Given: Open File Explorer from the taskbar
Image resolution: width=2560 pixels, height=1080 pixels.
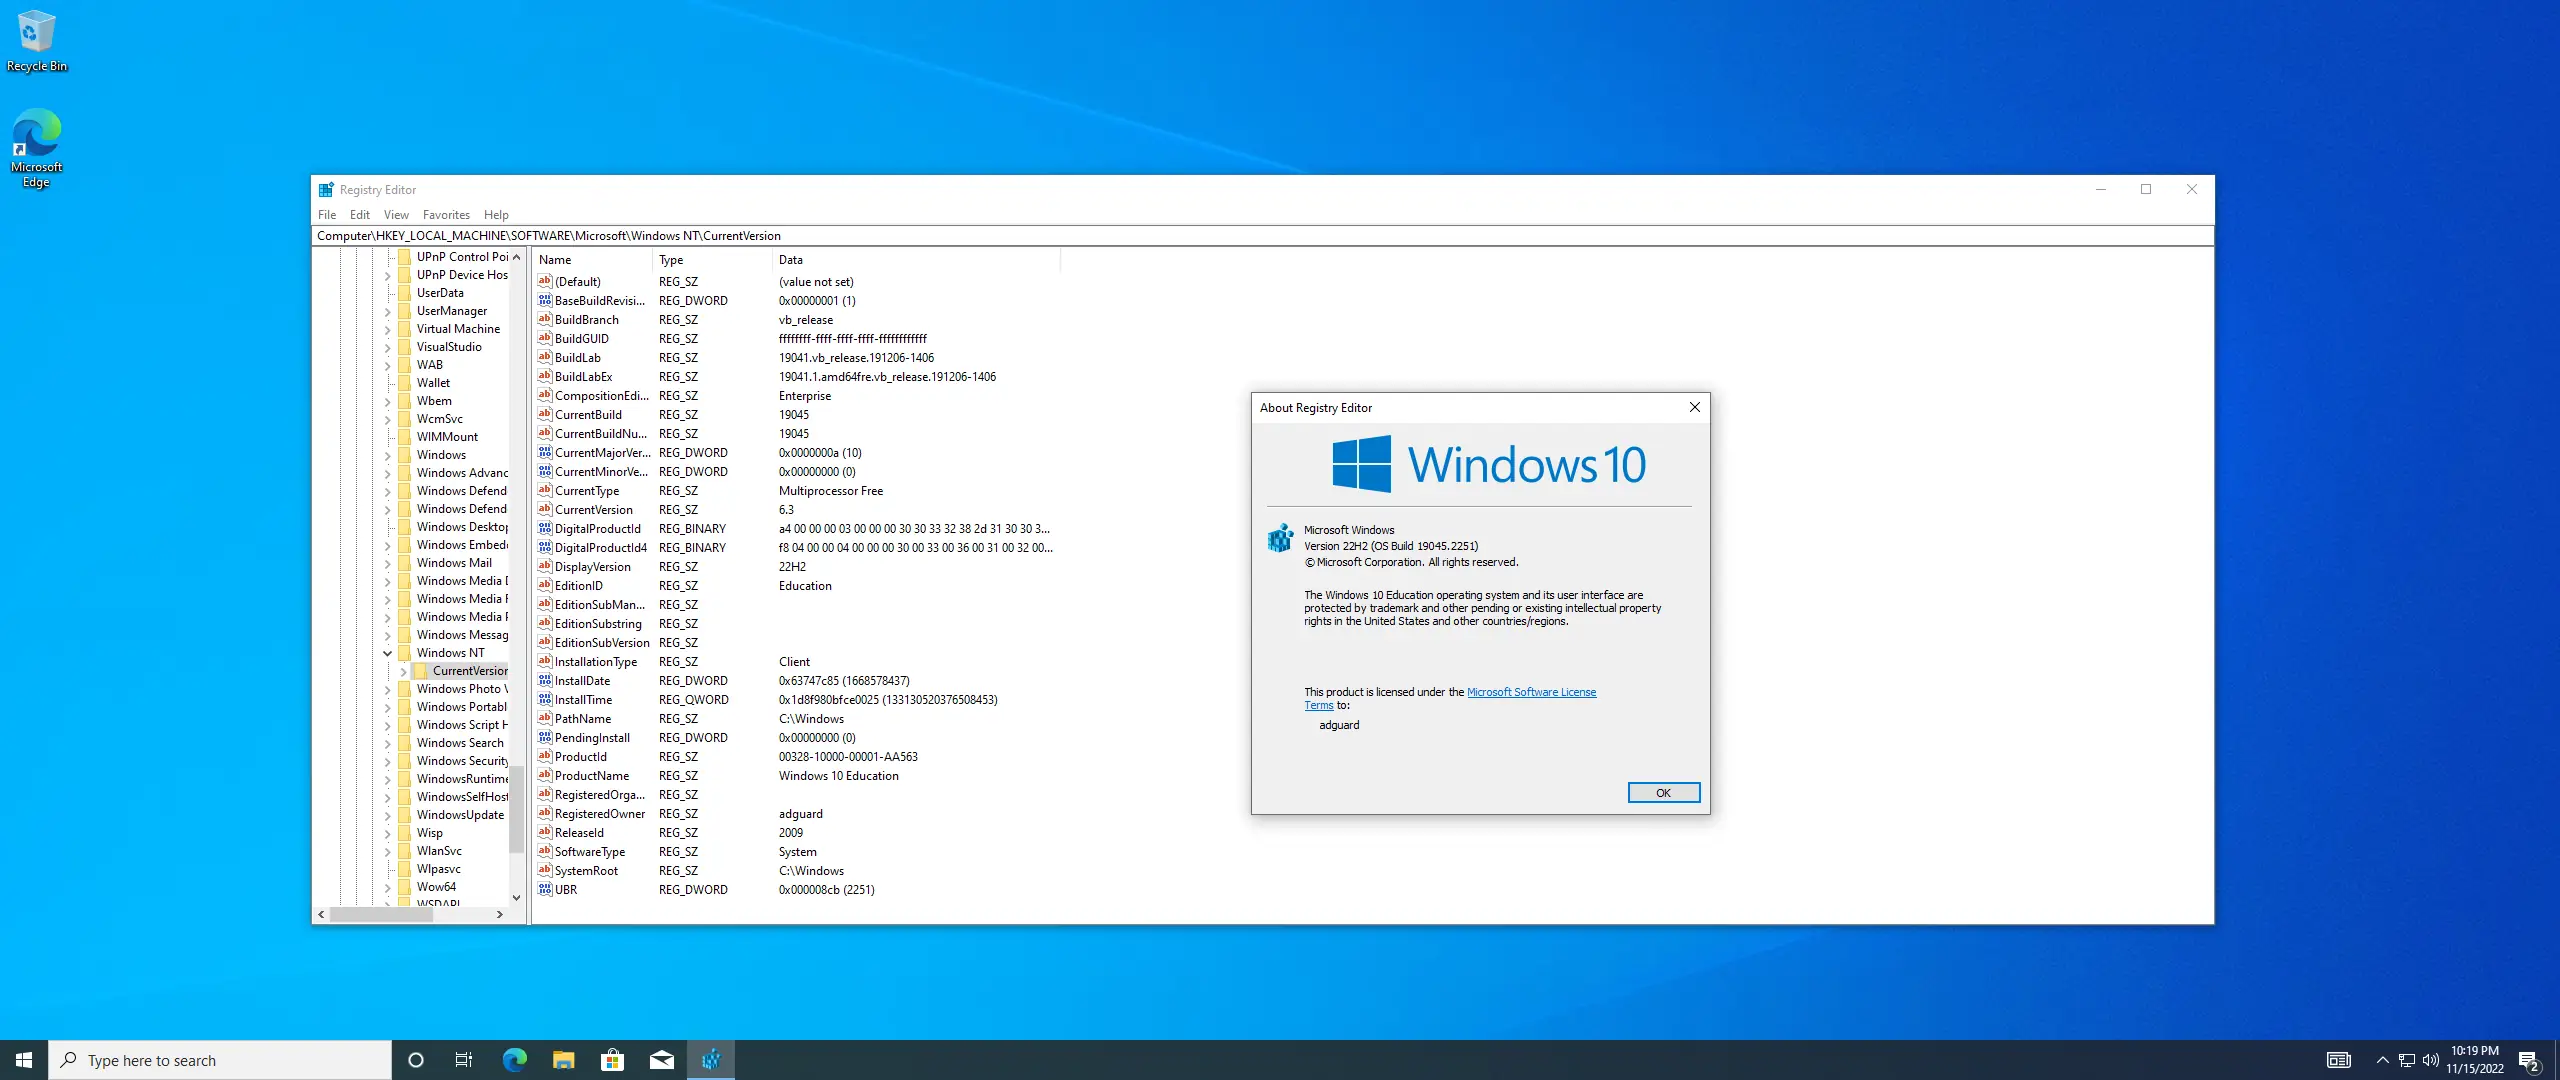Looking at the screenshot, I should pos(563,1060).
